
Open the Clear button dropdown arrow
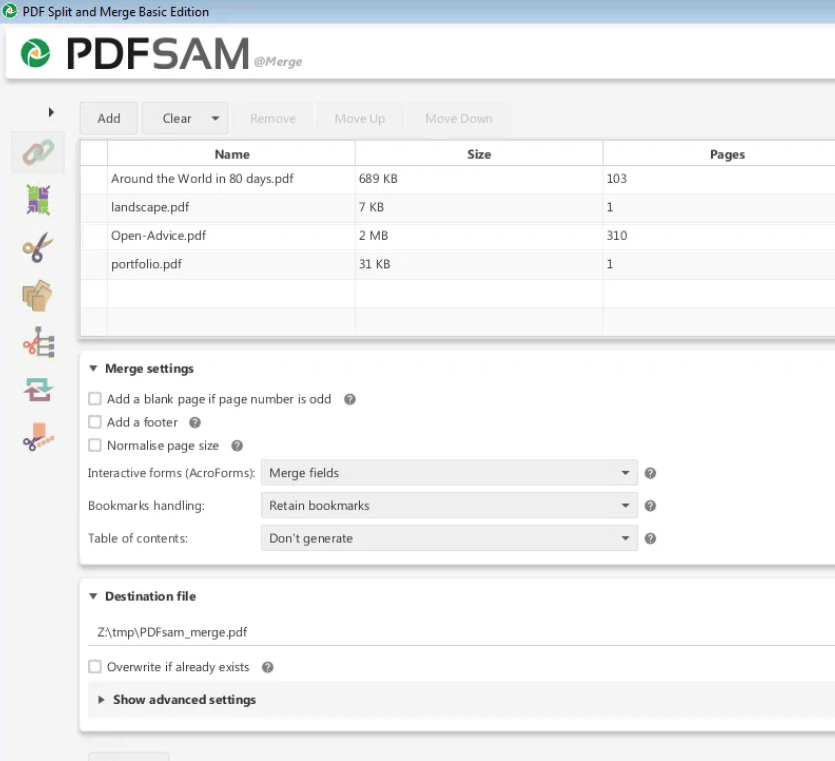pos(213,117)
